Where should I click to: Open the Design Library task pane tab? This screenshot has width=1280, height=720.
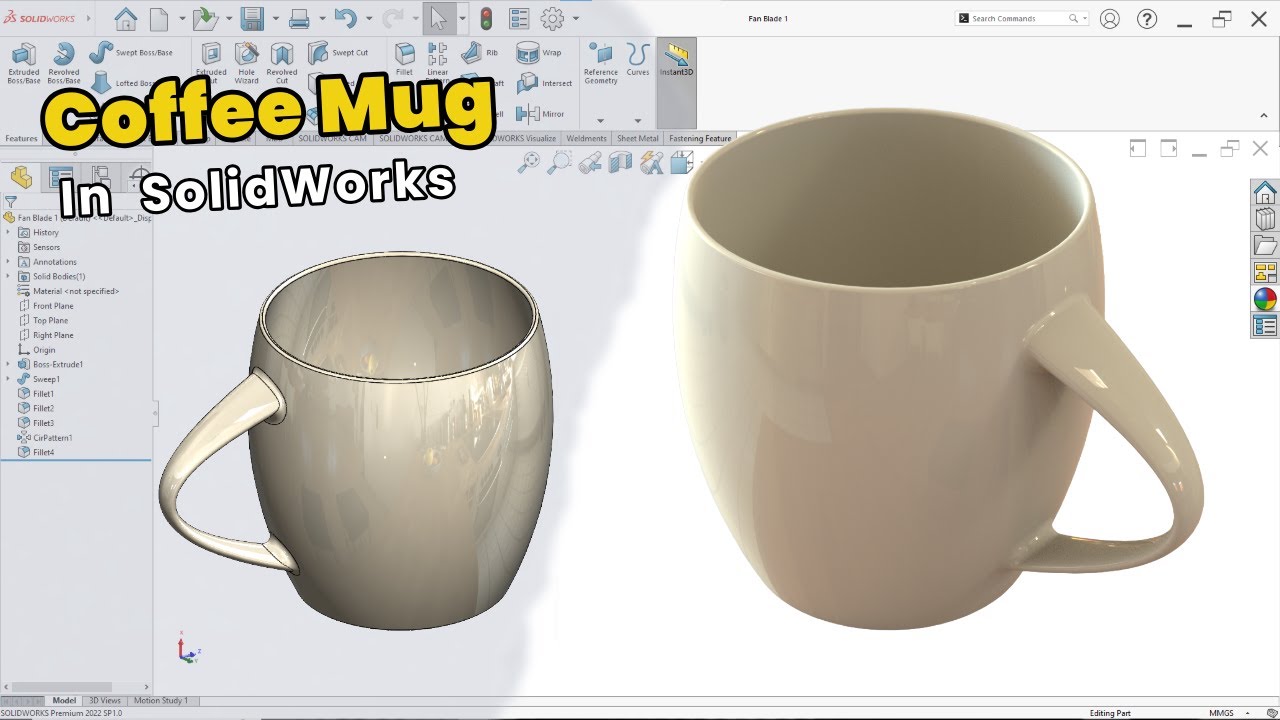click(x=1265, y=219)
